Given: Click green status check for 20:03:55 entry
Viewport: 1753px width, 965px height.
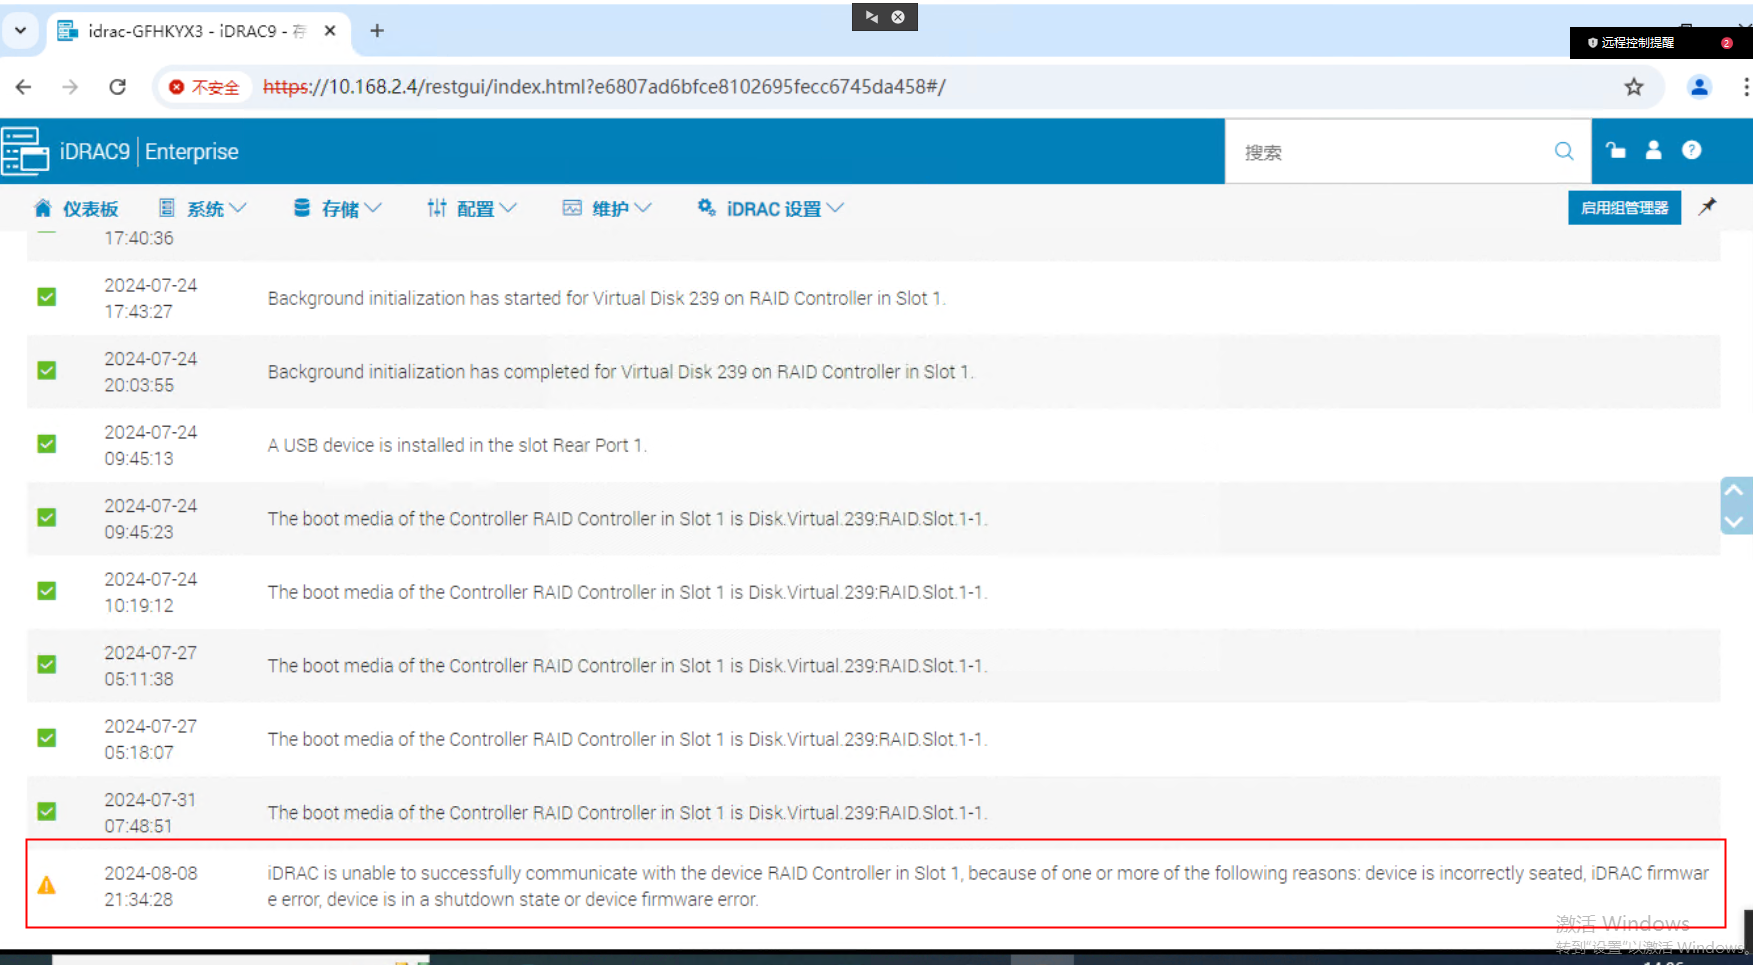Looking at the screenshot, I should pyautogui.click(x=47, y=370).
